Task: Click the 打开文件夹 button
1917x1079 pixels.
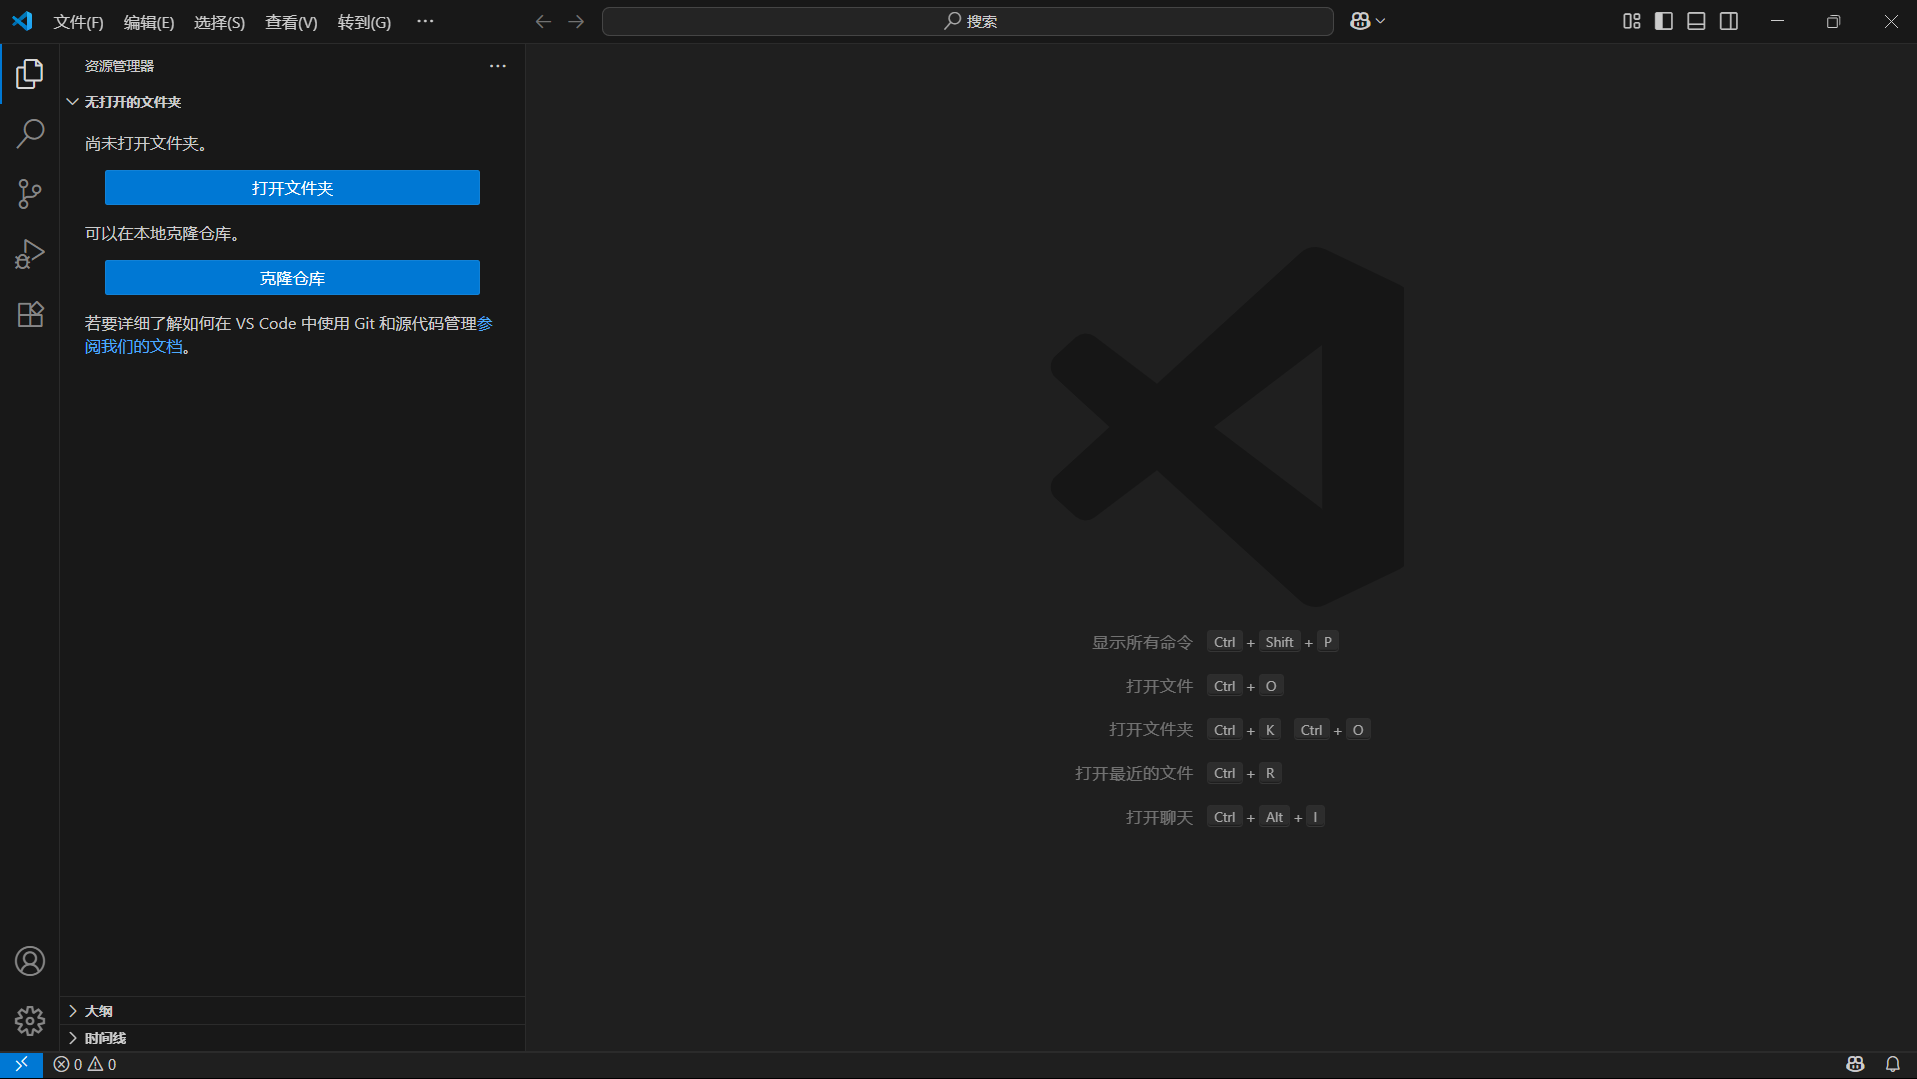Action: tap(292, 188)
